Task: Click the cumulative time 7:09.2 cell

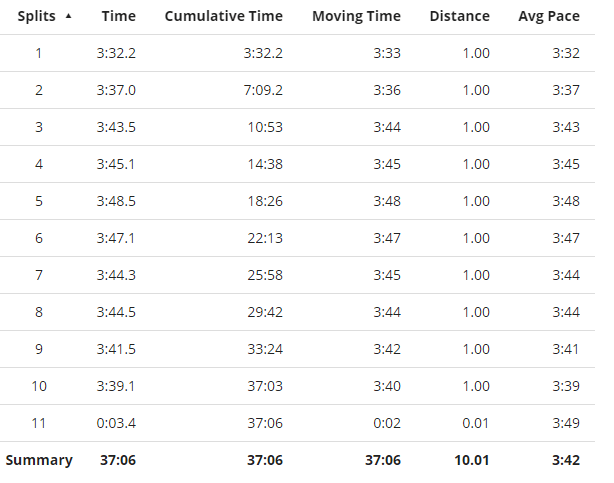Action: pos(262,90)
